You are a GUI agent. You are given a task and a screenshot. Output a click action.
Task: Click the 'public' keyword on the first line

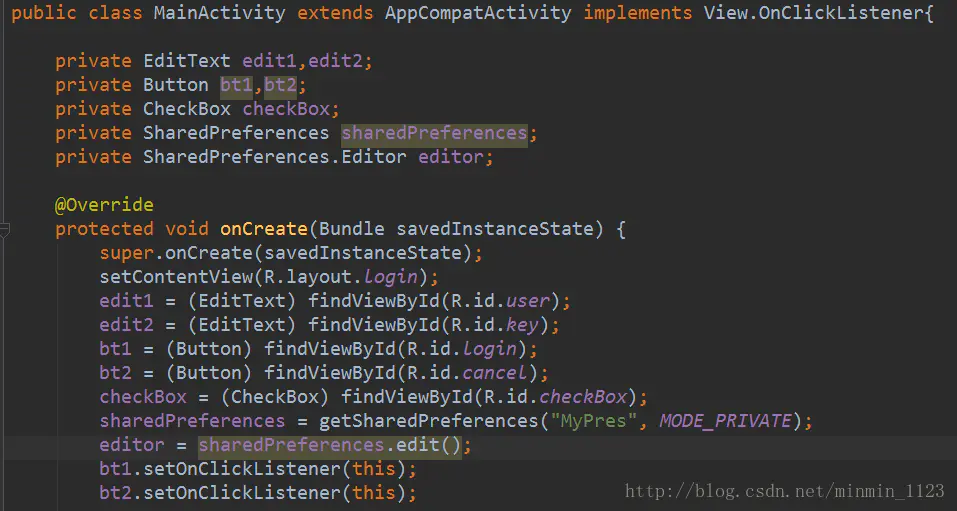(44, 13)
